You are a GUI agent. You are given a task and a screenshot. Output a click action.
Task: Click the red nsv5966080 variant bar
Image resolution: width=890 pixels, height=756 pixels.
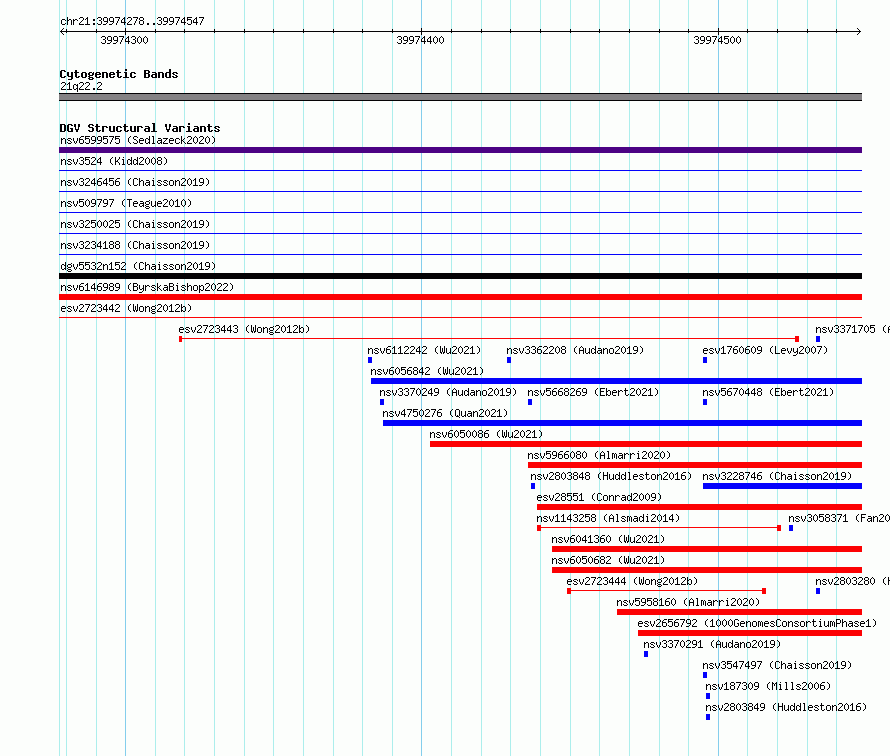tap(695, 465)
